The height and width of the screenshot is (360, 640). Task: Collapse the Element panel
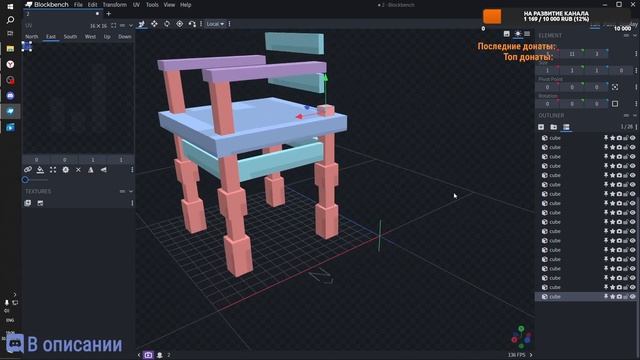click(635, 36)
